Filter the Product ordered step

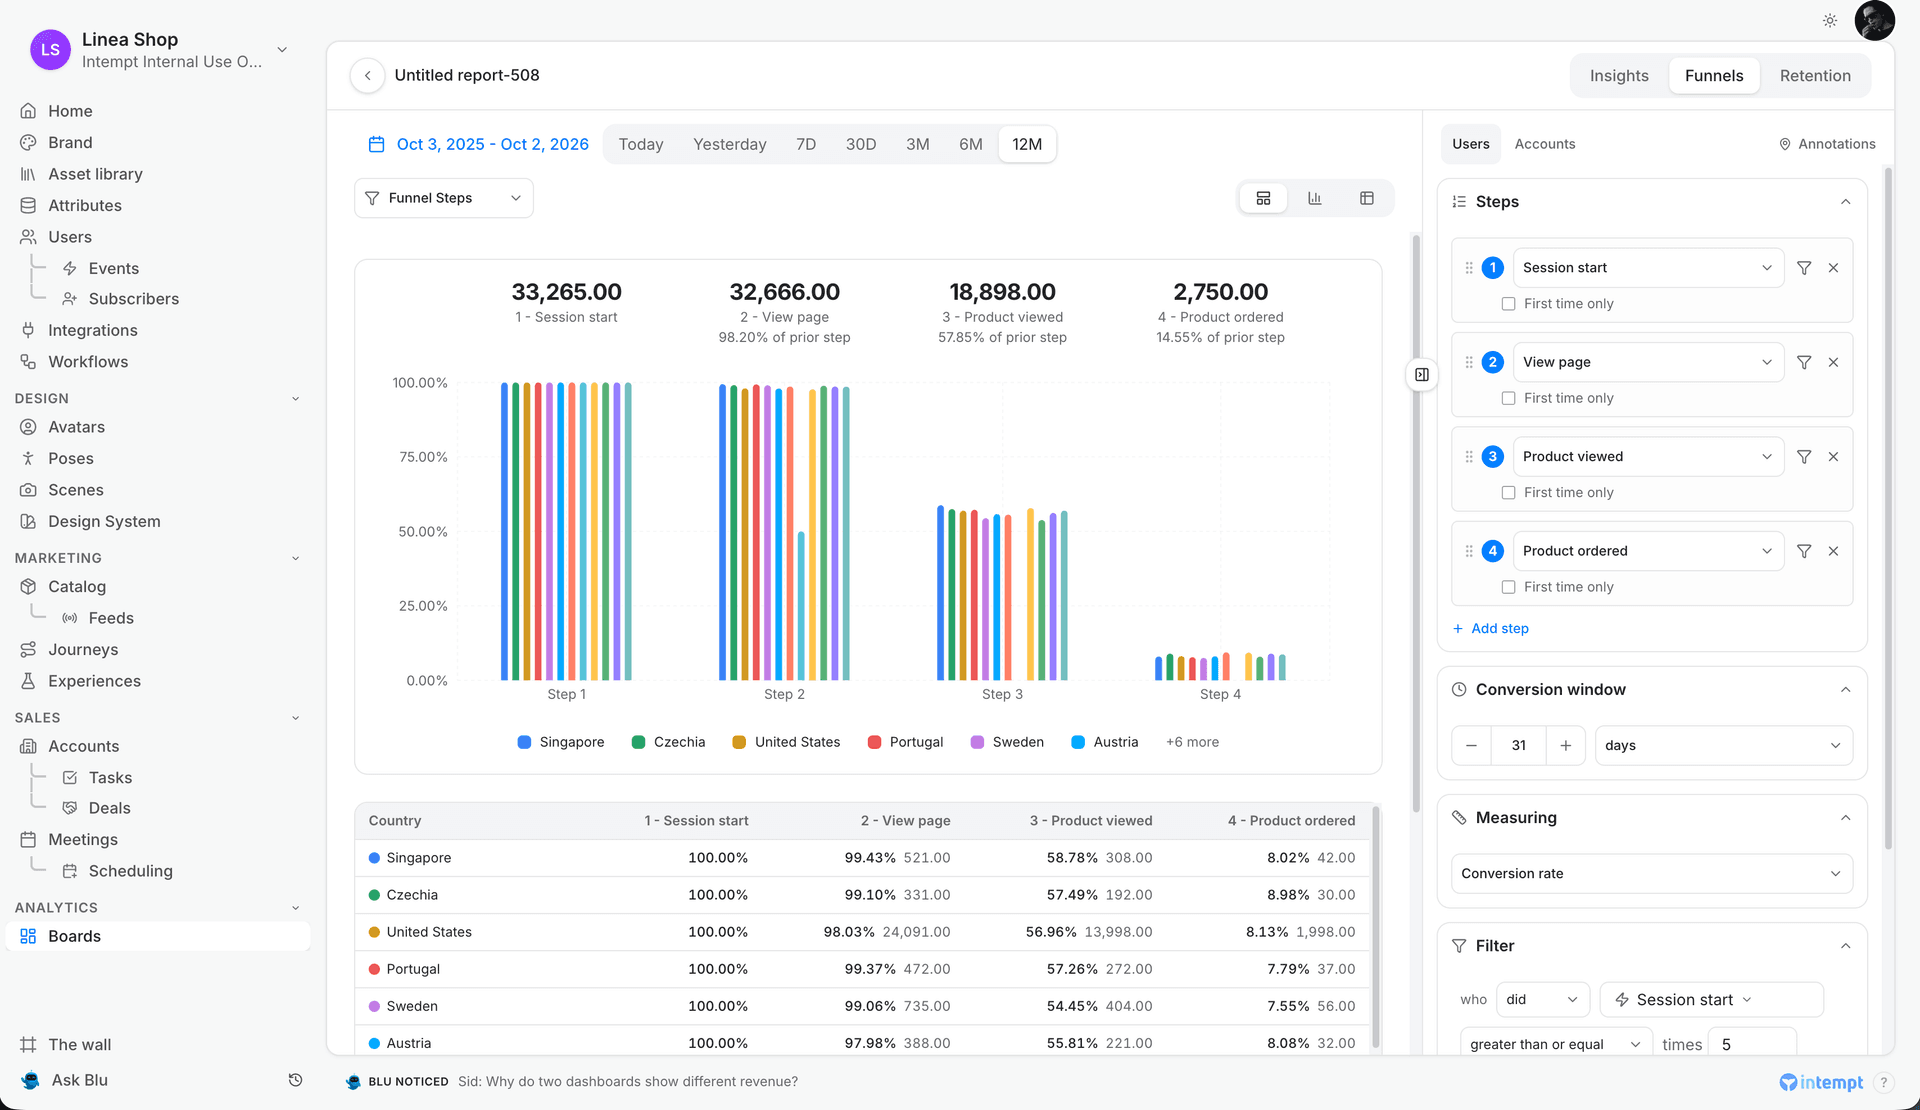click(x=1804, y=551)
